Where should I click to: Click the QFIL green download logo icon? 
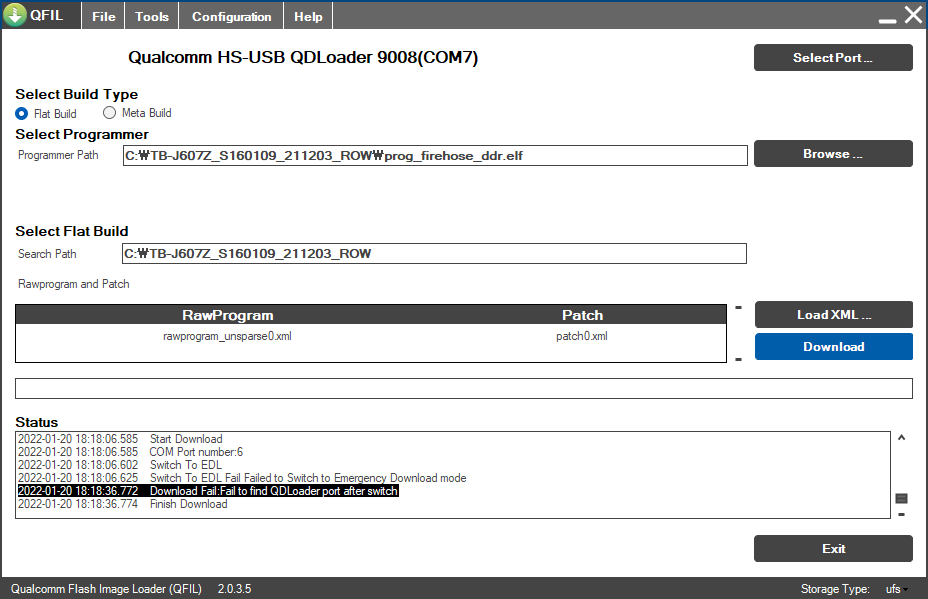click(14, 14)
